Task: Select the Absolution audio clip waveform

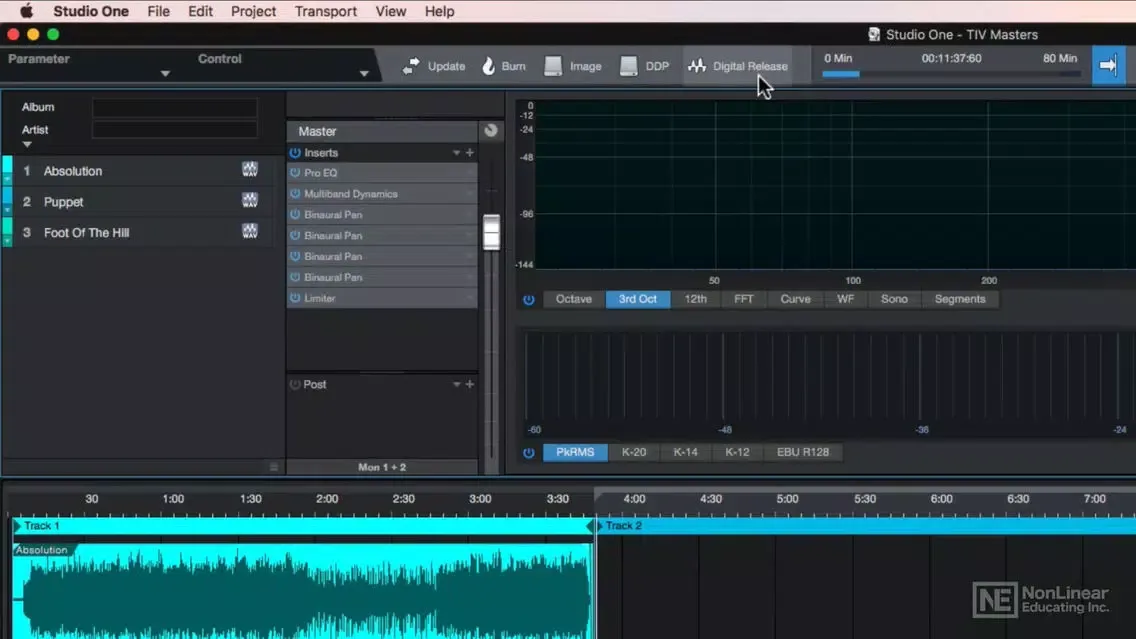Action: click(x=303, y=590)
